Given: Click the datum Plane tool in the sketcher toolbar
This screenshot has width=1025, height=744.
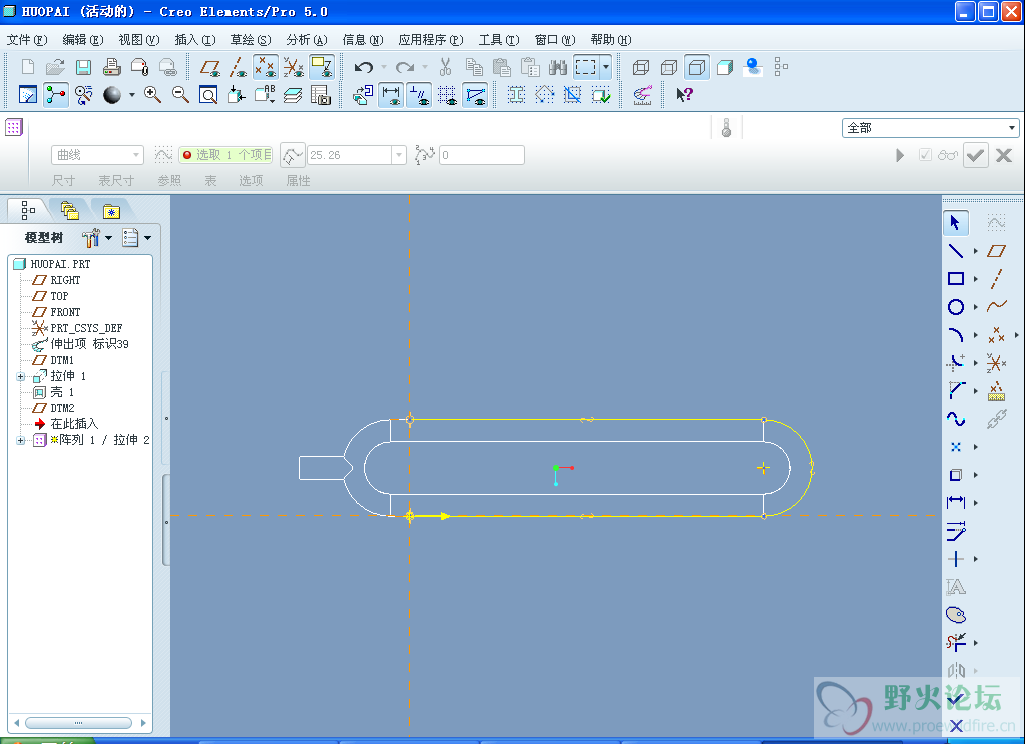Looking at the screenshot, I should tap(996, 251).
